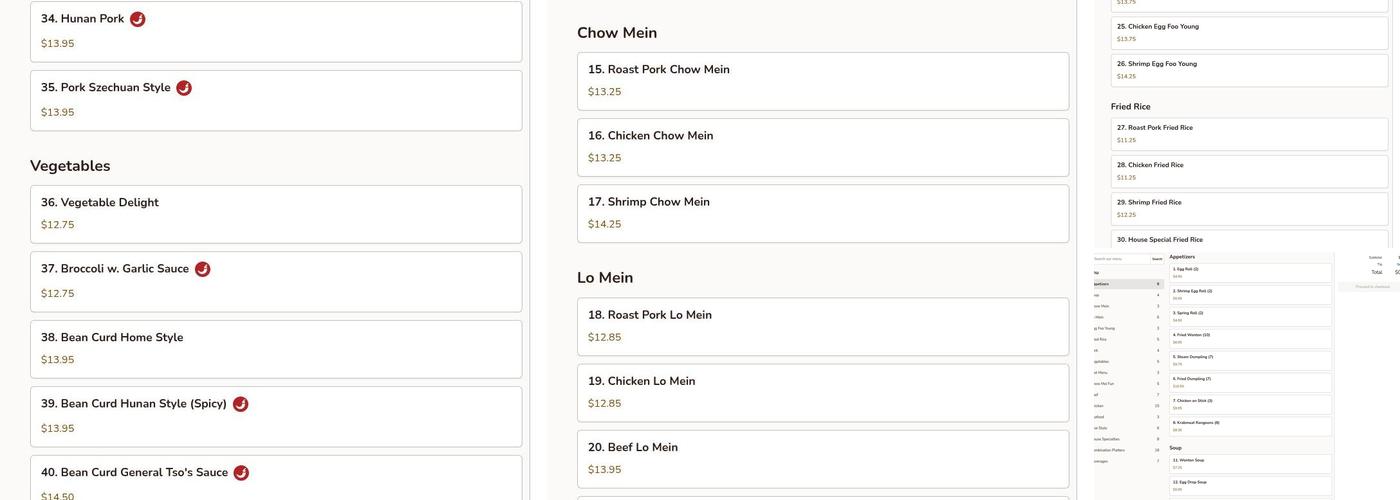Add 38. Bean Curd Home Style
This screenshot has height=500, width=1400.
click(276, 349)
